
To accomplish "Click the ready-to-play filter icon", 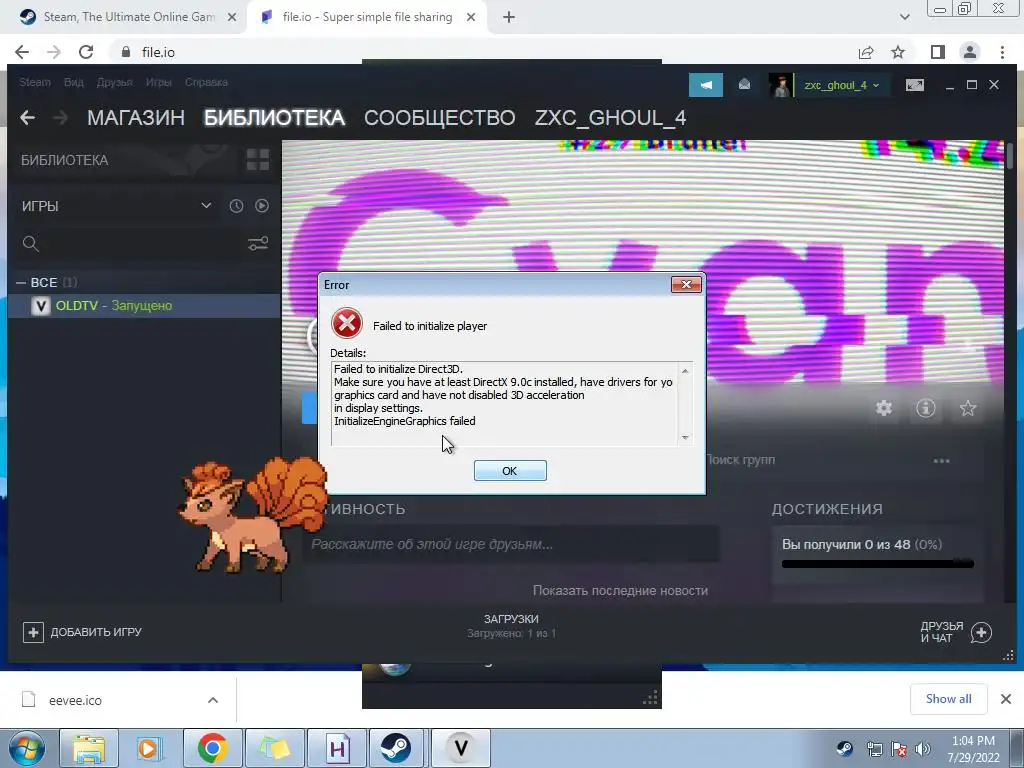I will [262, 206].
